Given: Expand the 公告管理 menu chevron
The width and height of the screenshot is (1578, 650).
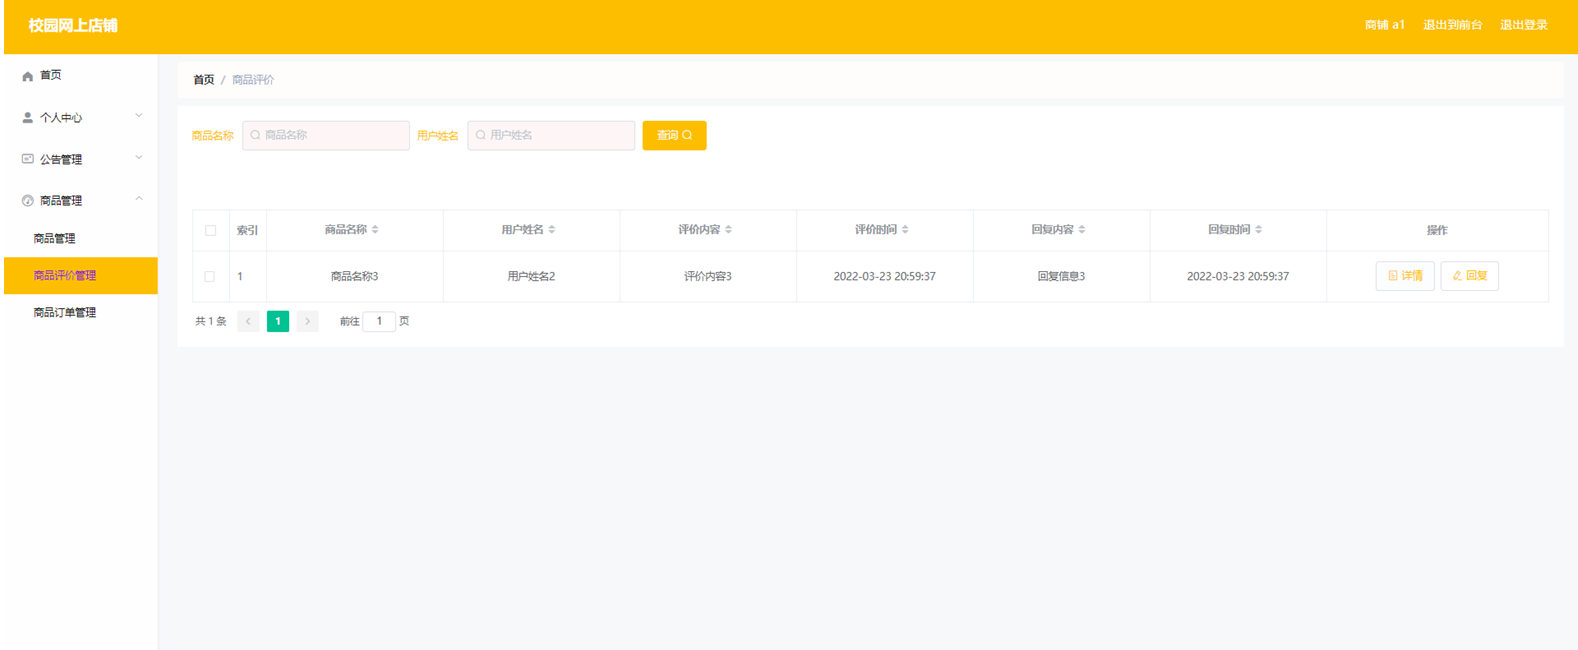Looking at the screenshot, I should (139, 158).
